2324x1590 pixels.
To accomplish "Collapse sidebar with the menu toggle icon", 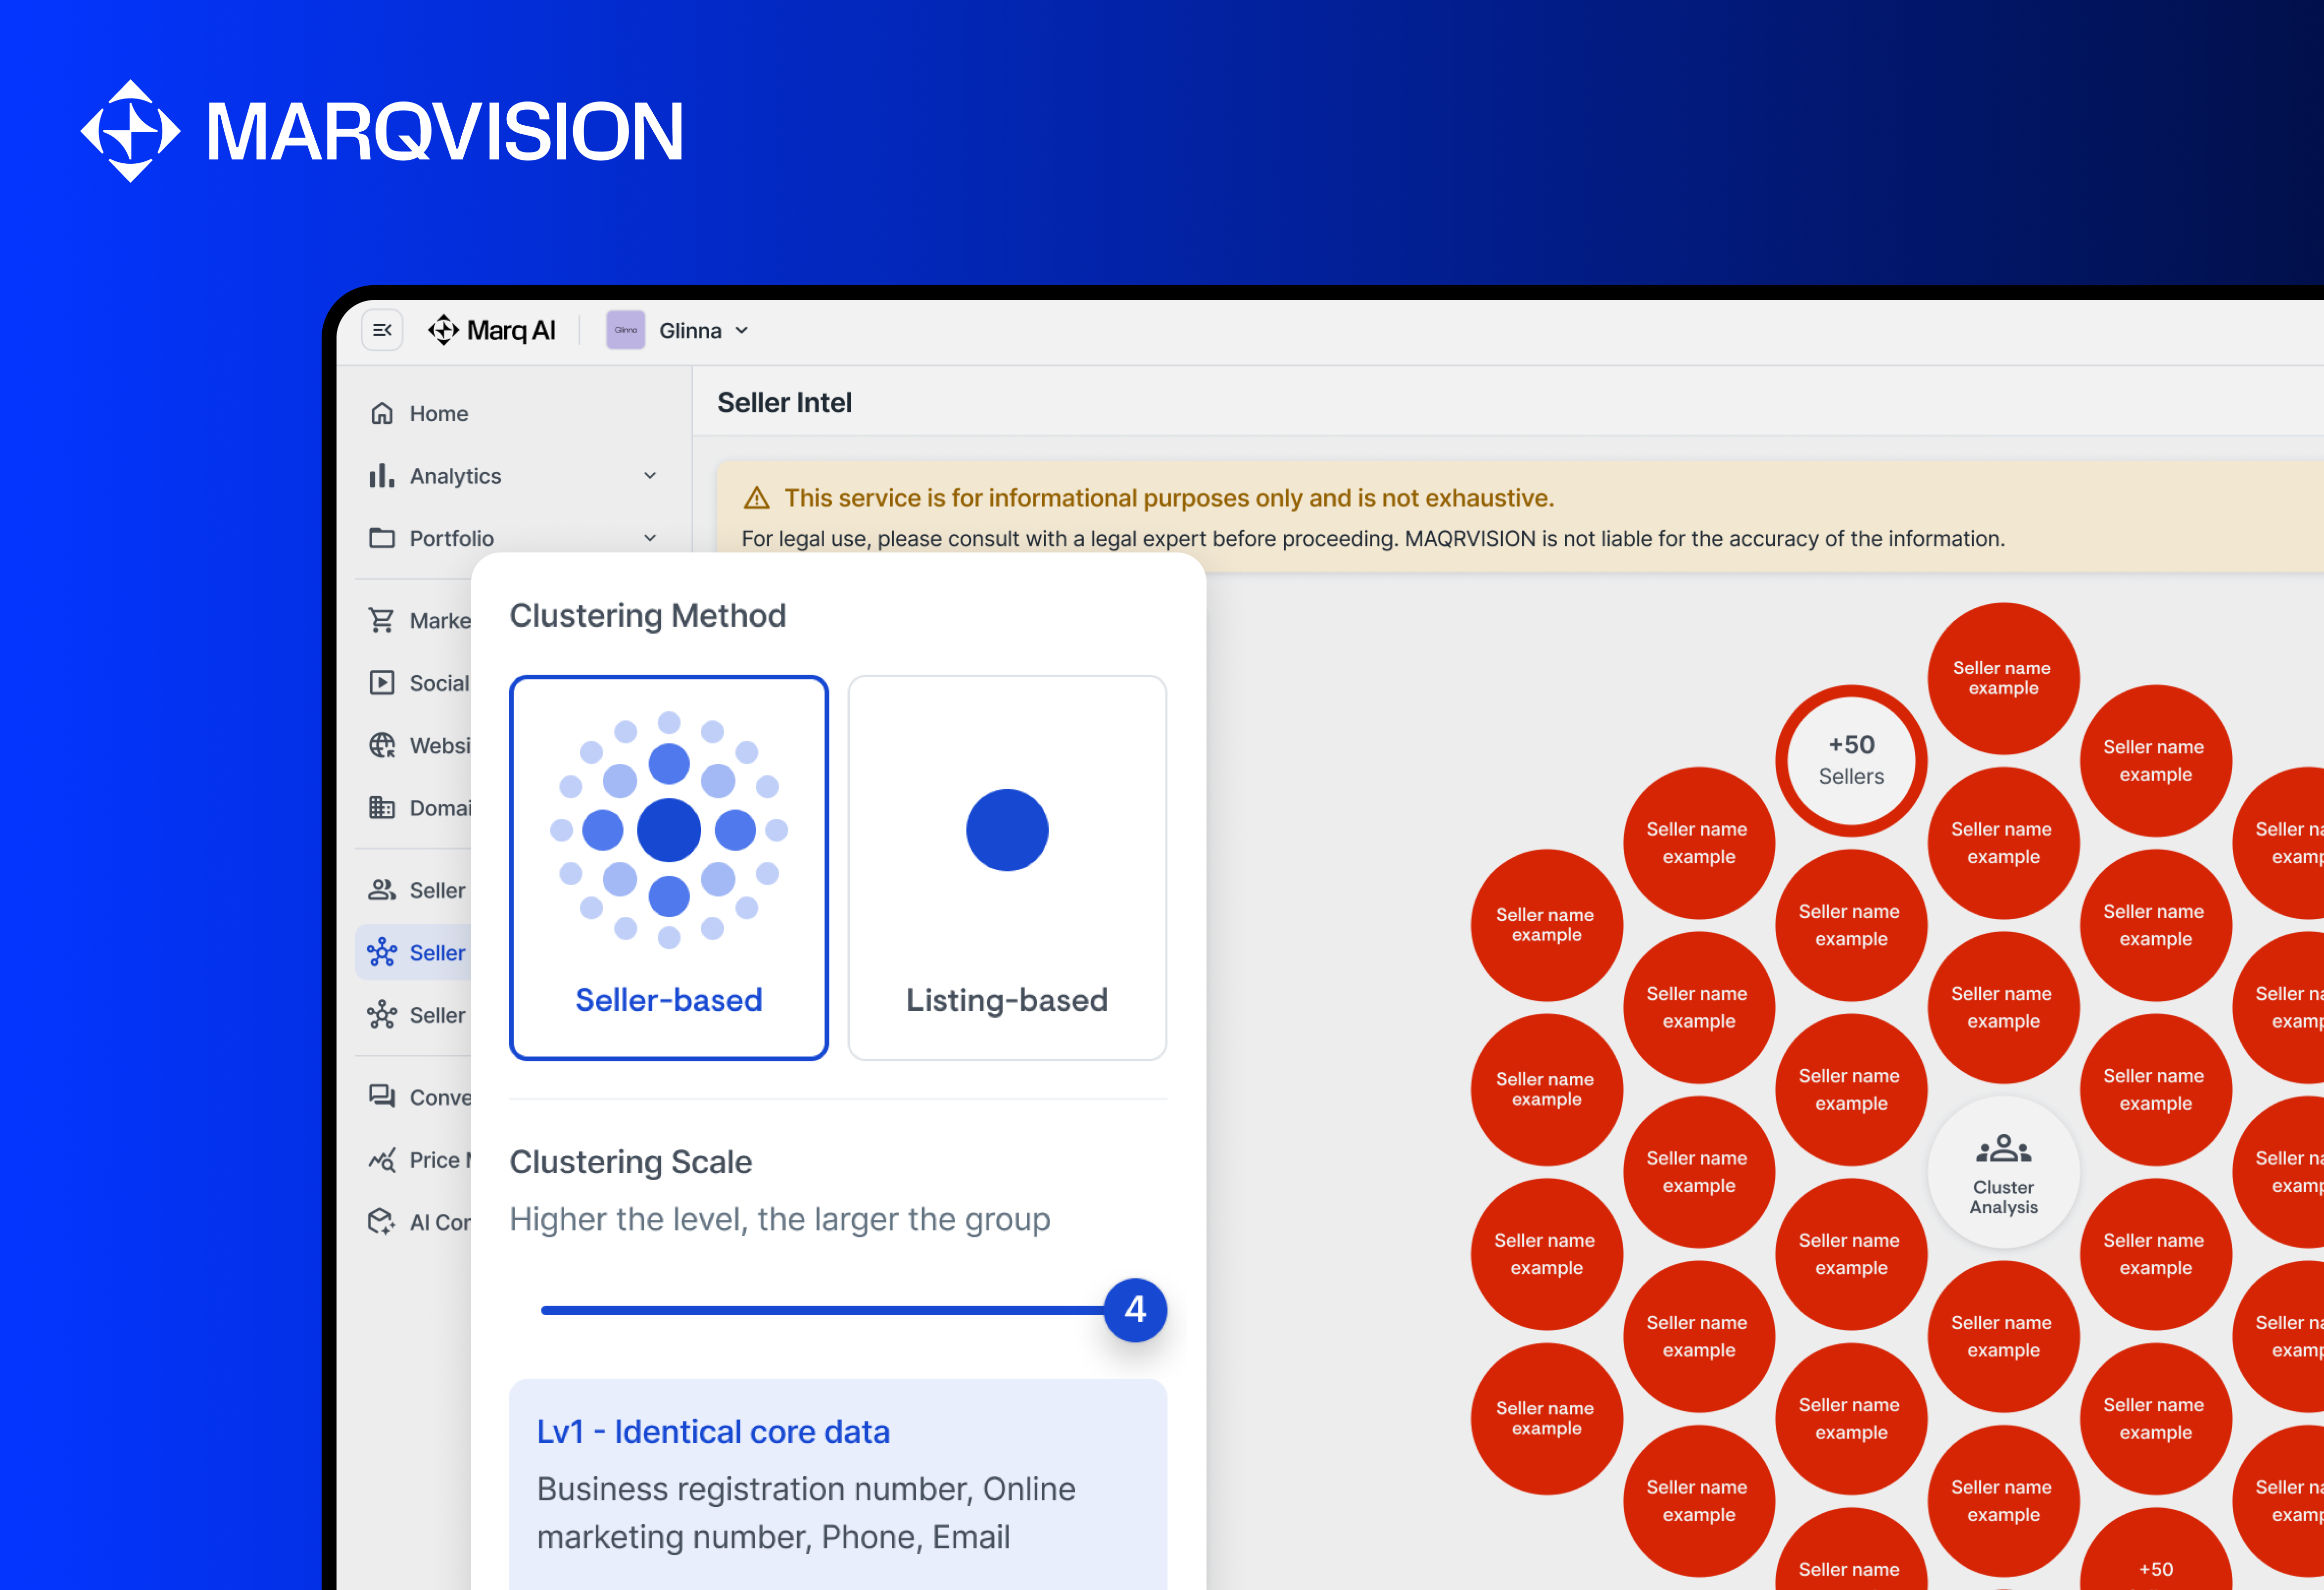I will click(x=382, y=330).
